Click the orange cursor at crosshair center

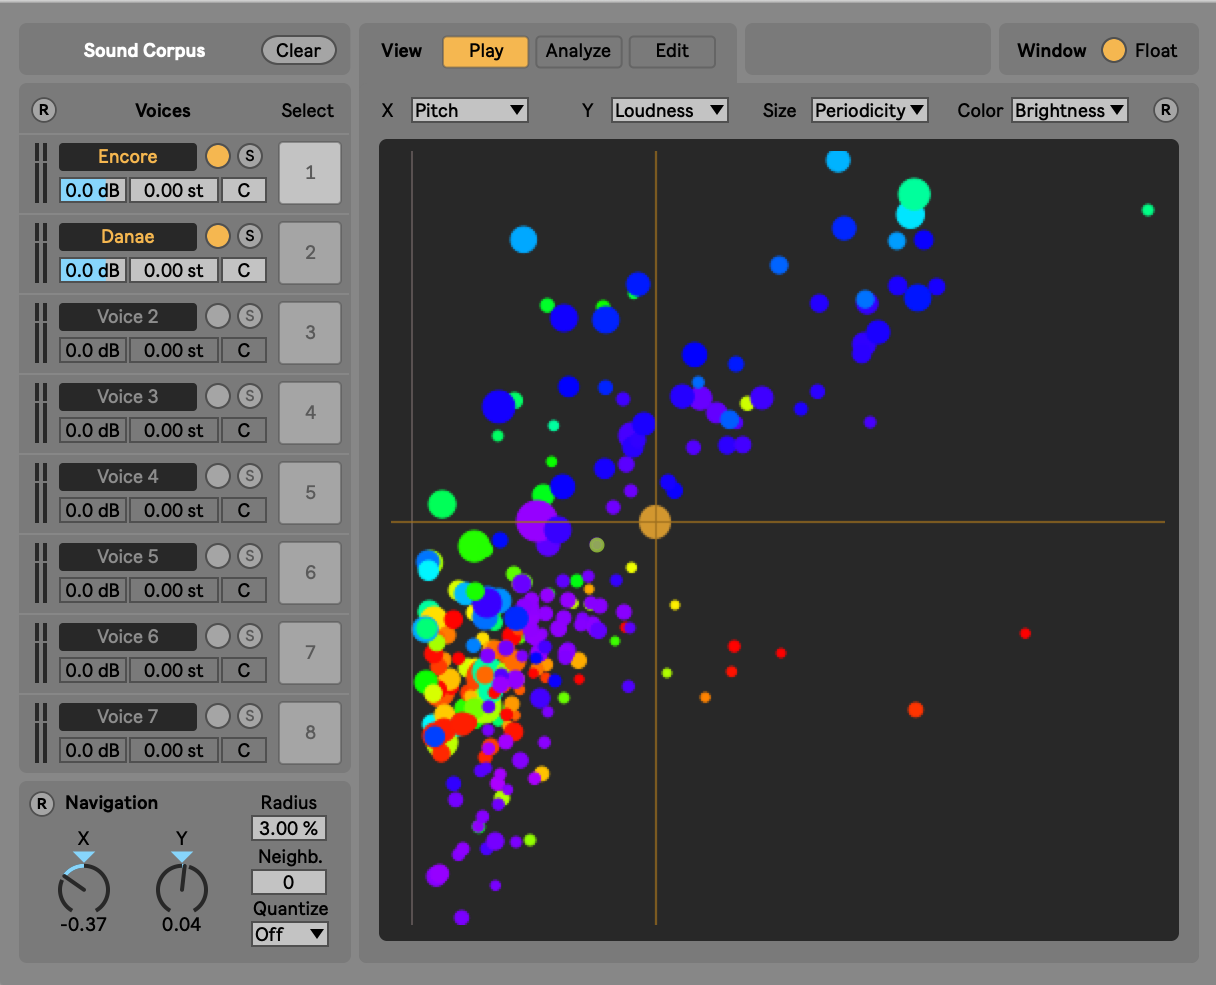(655, 521)
